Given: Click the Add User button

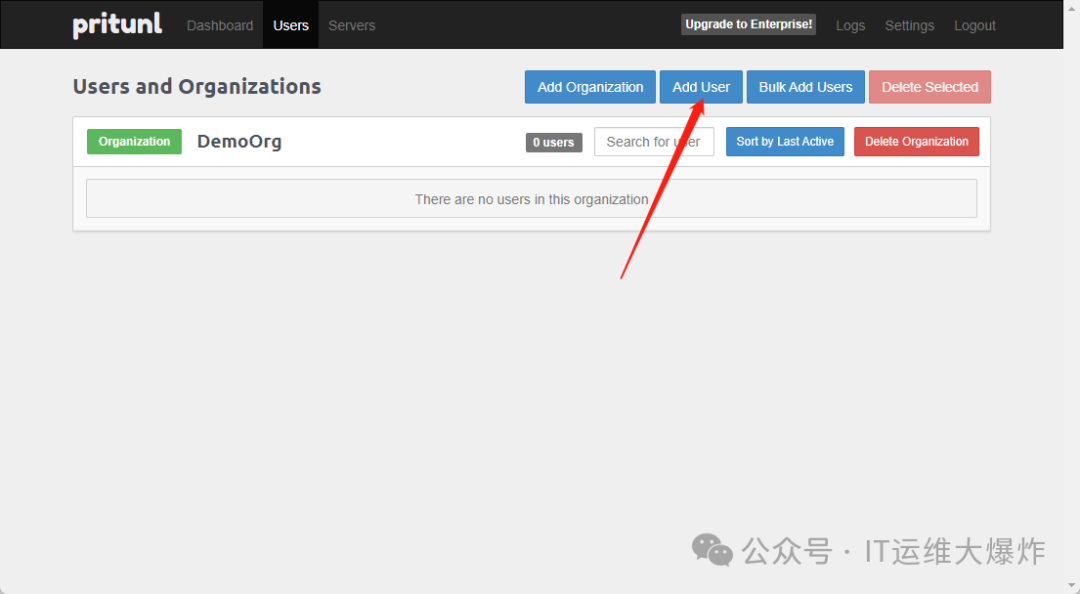Looking at the screenshot, I should (700, 87).
